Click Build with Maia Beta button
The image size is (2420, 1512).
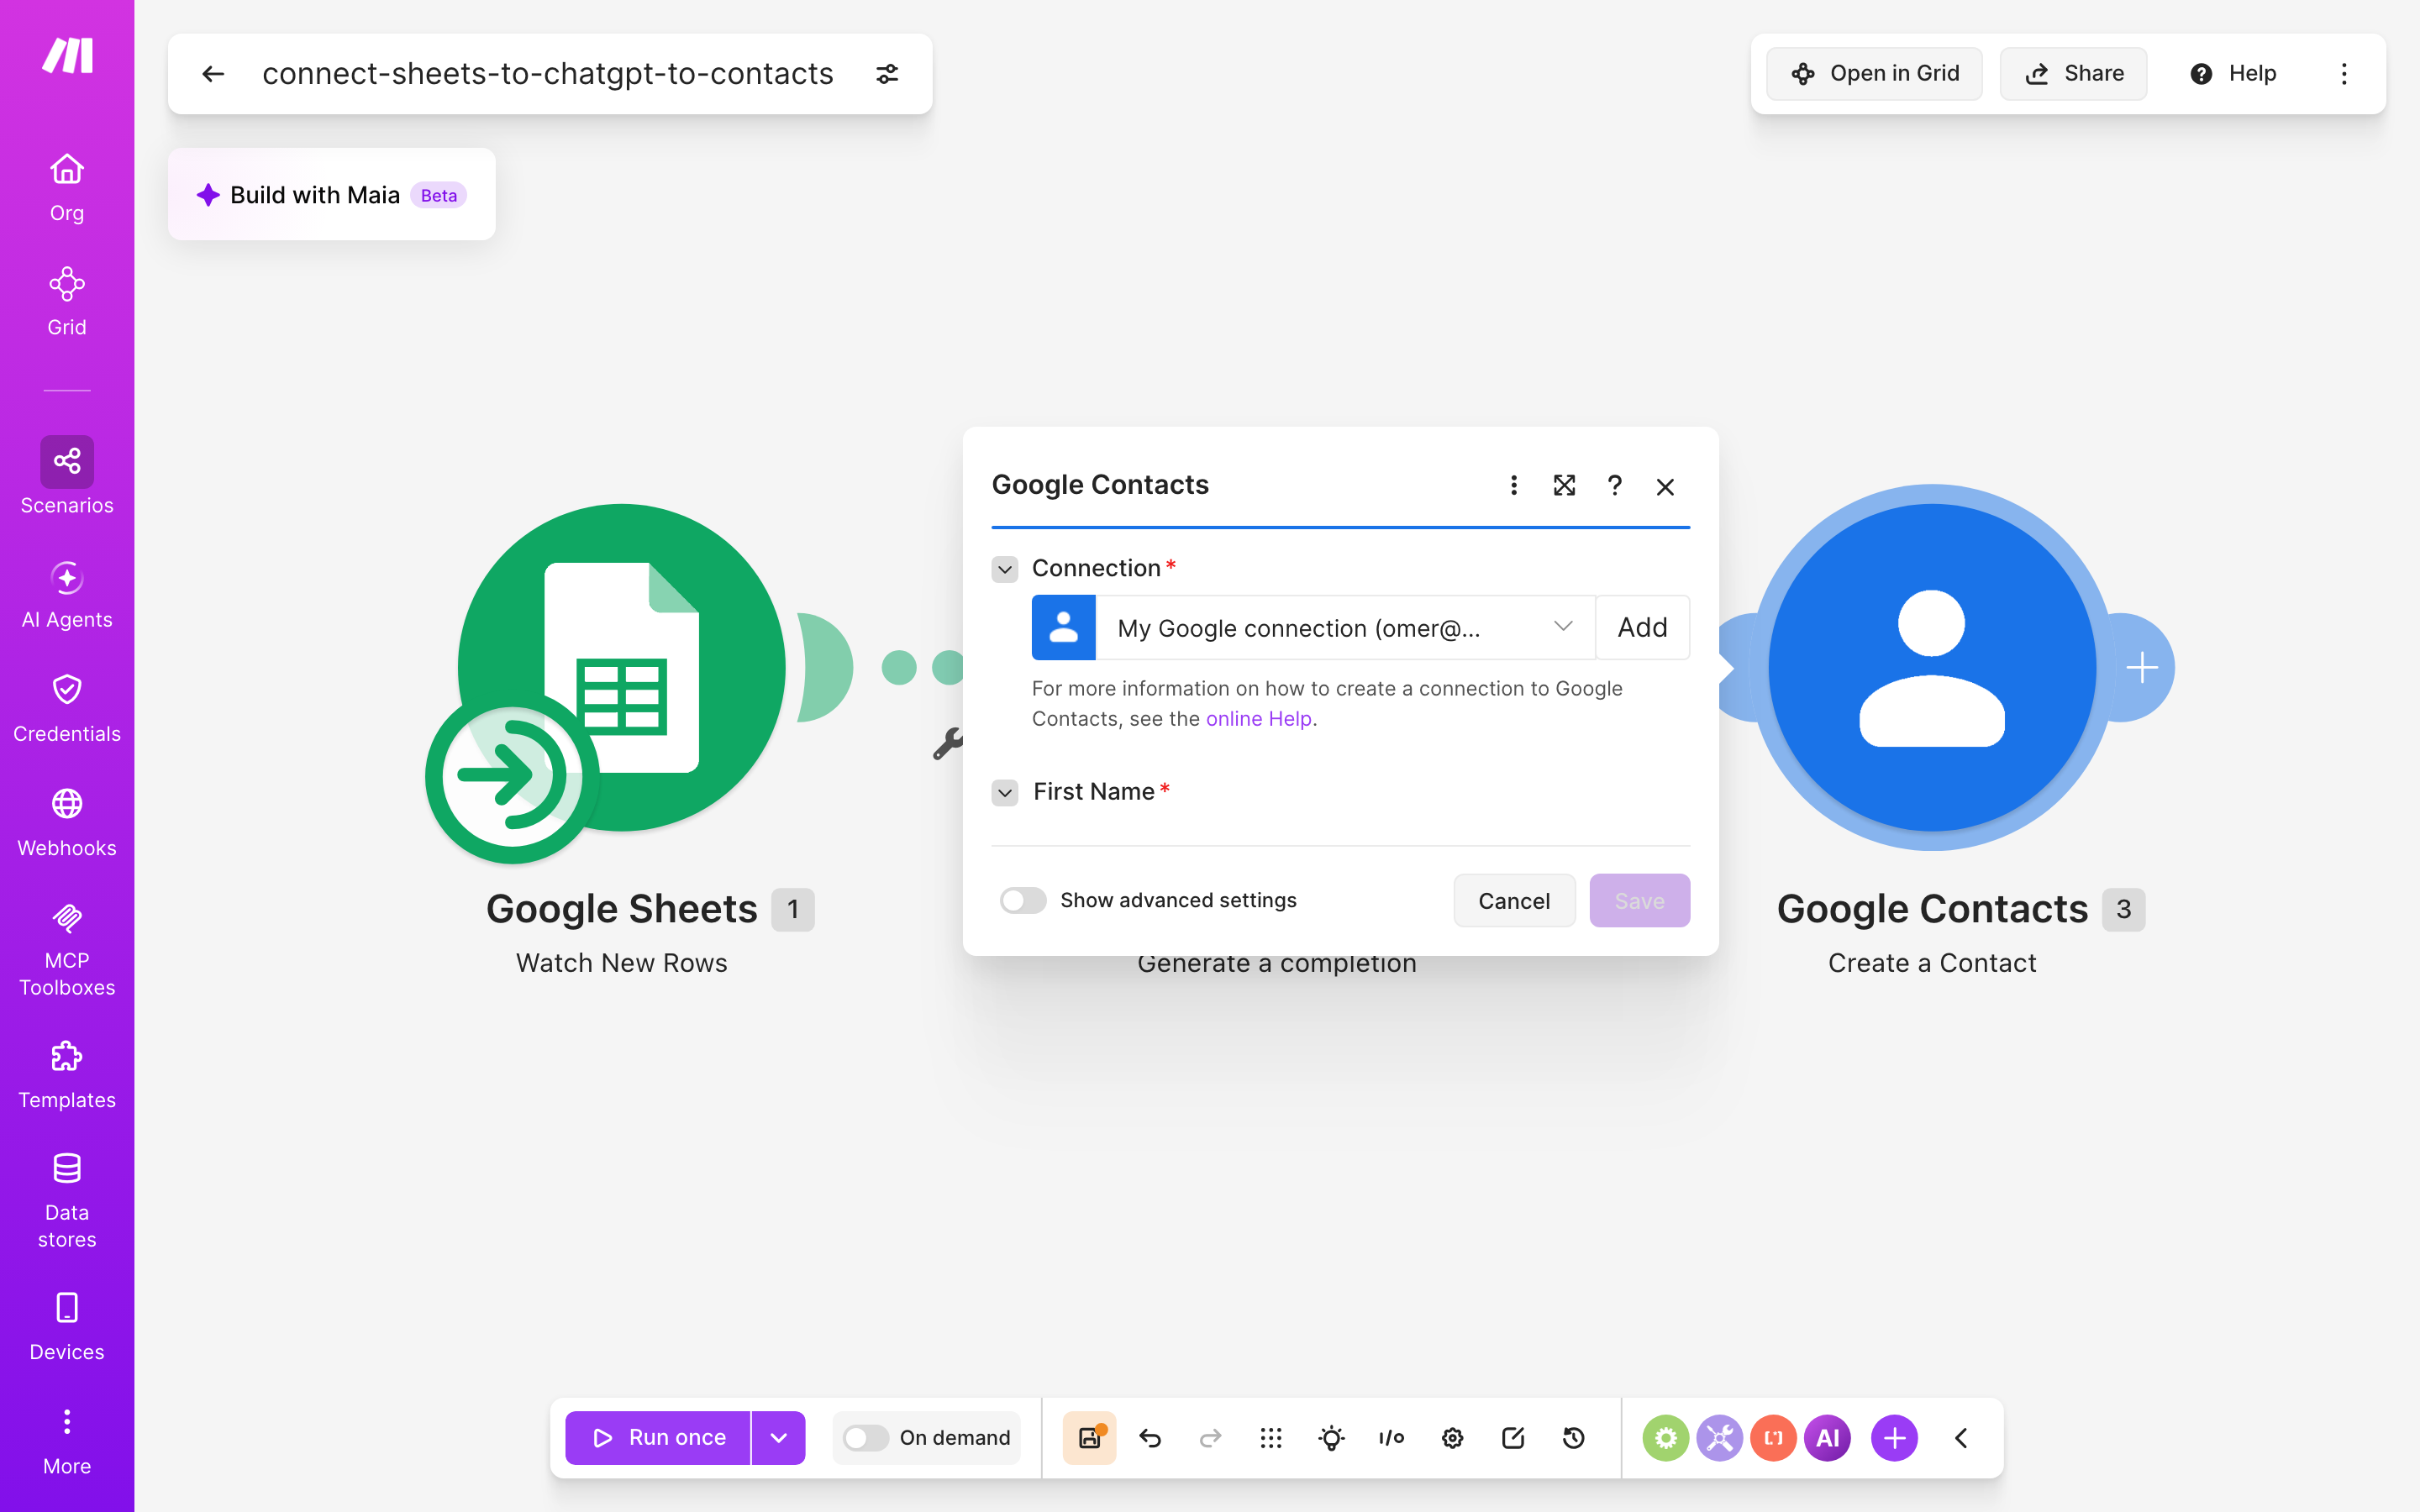tap(332, 194)
